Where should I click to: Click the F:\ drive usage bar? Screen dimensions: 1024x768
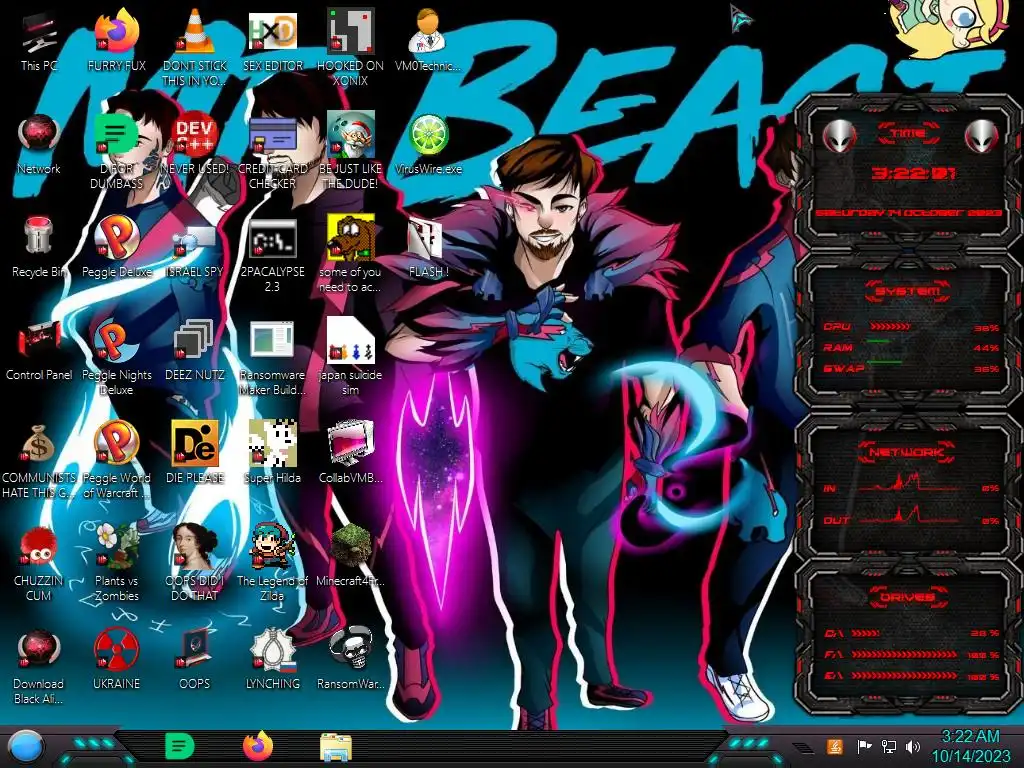click(x=904, y=654)
